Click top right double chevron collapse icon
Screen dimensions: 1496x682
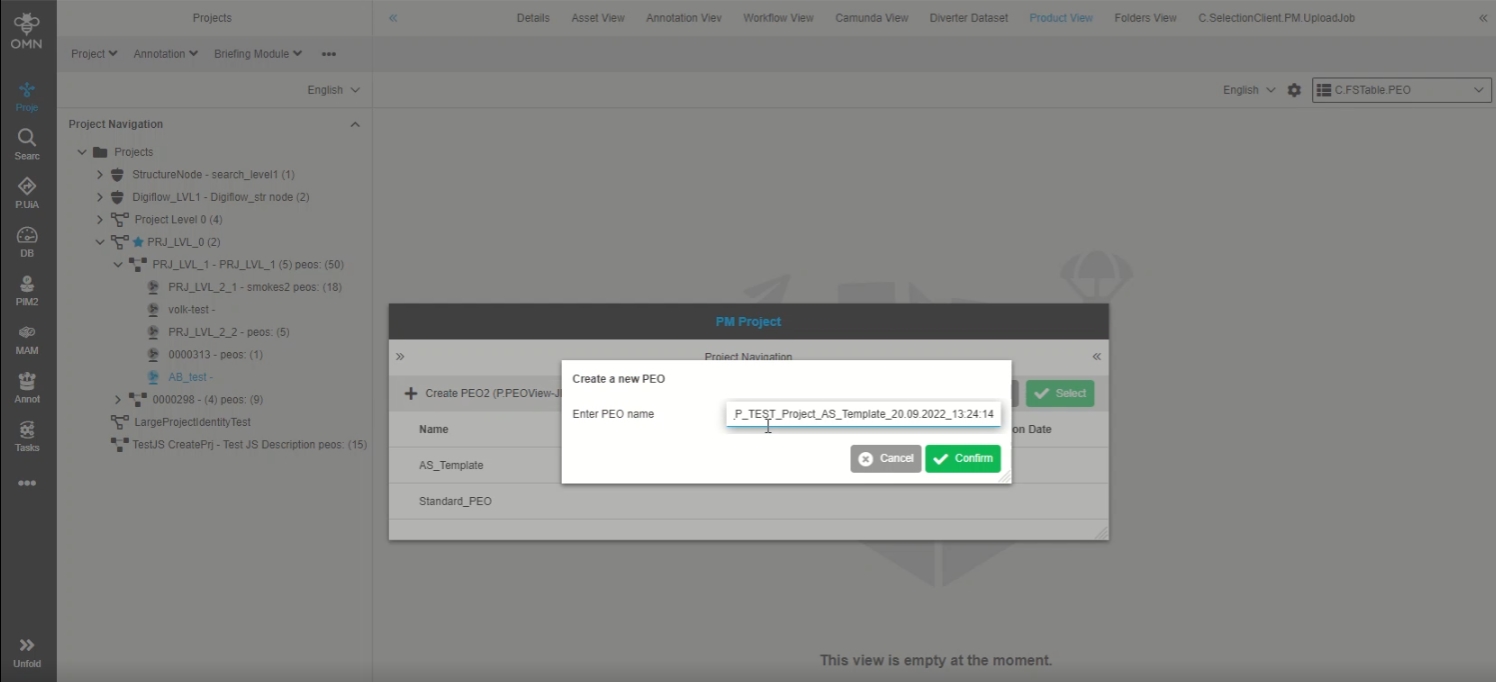[x=1483, y=18]
